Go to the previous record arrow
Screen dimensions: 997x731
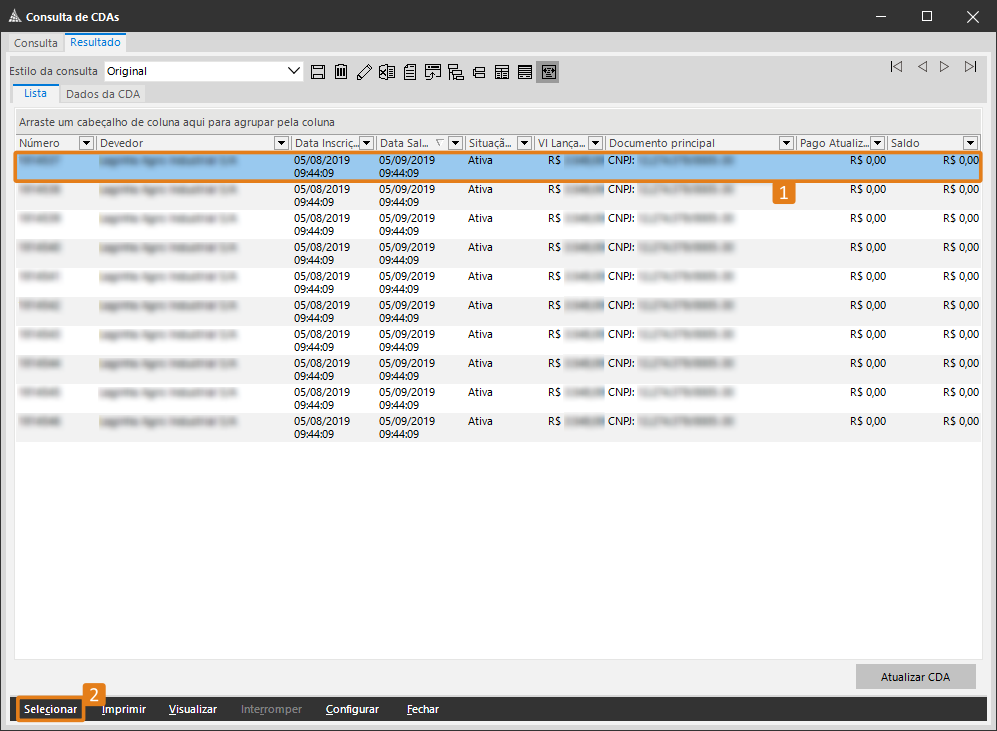[921, 67]
